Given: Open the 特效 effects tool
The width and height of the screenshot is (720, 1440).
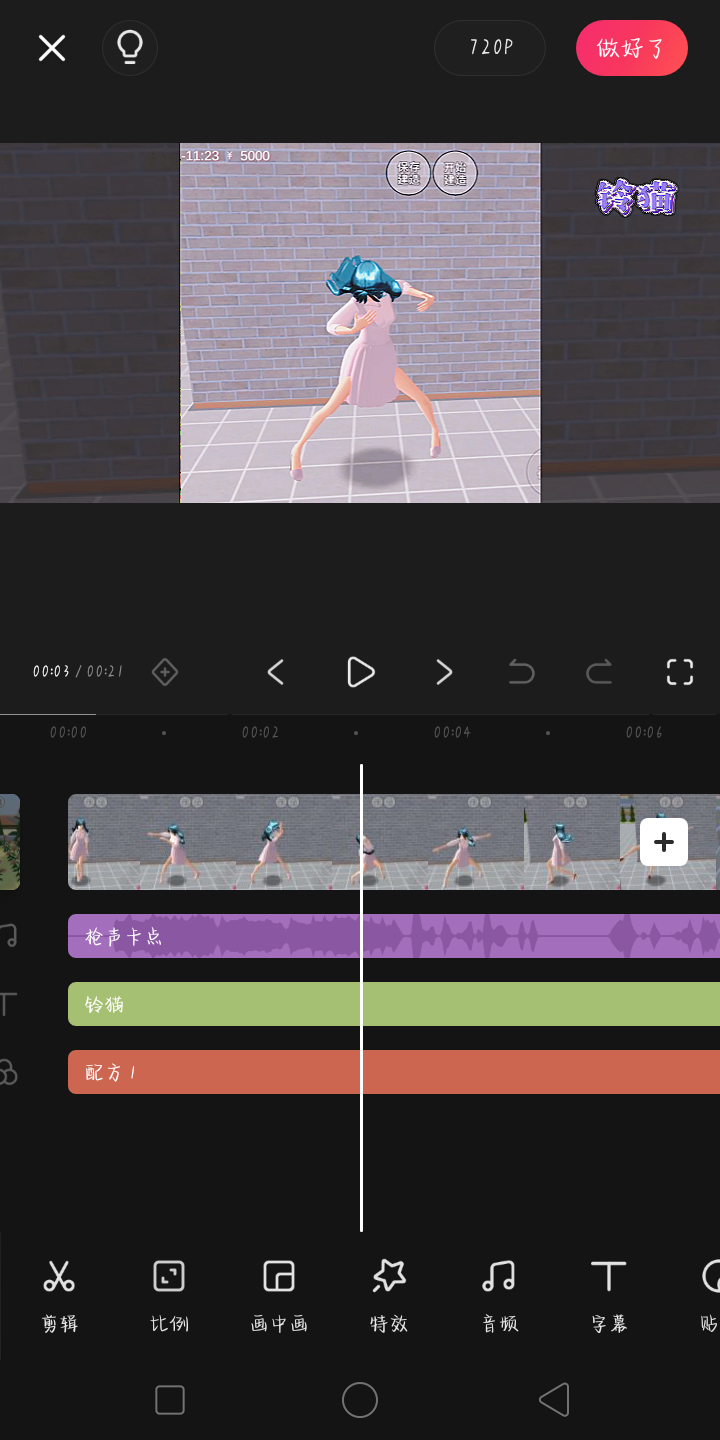Looking at the screenshot, I should pos(389,1295).
